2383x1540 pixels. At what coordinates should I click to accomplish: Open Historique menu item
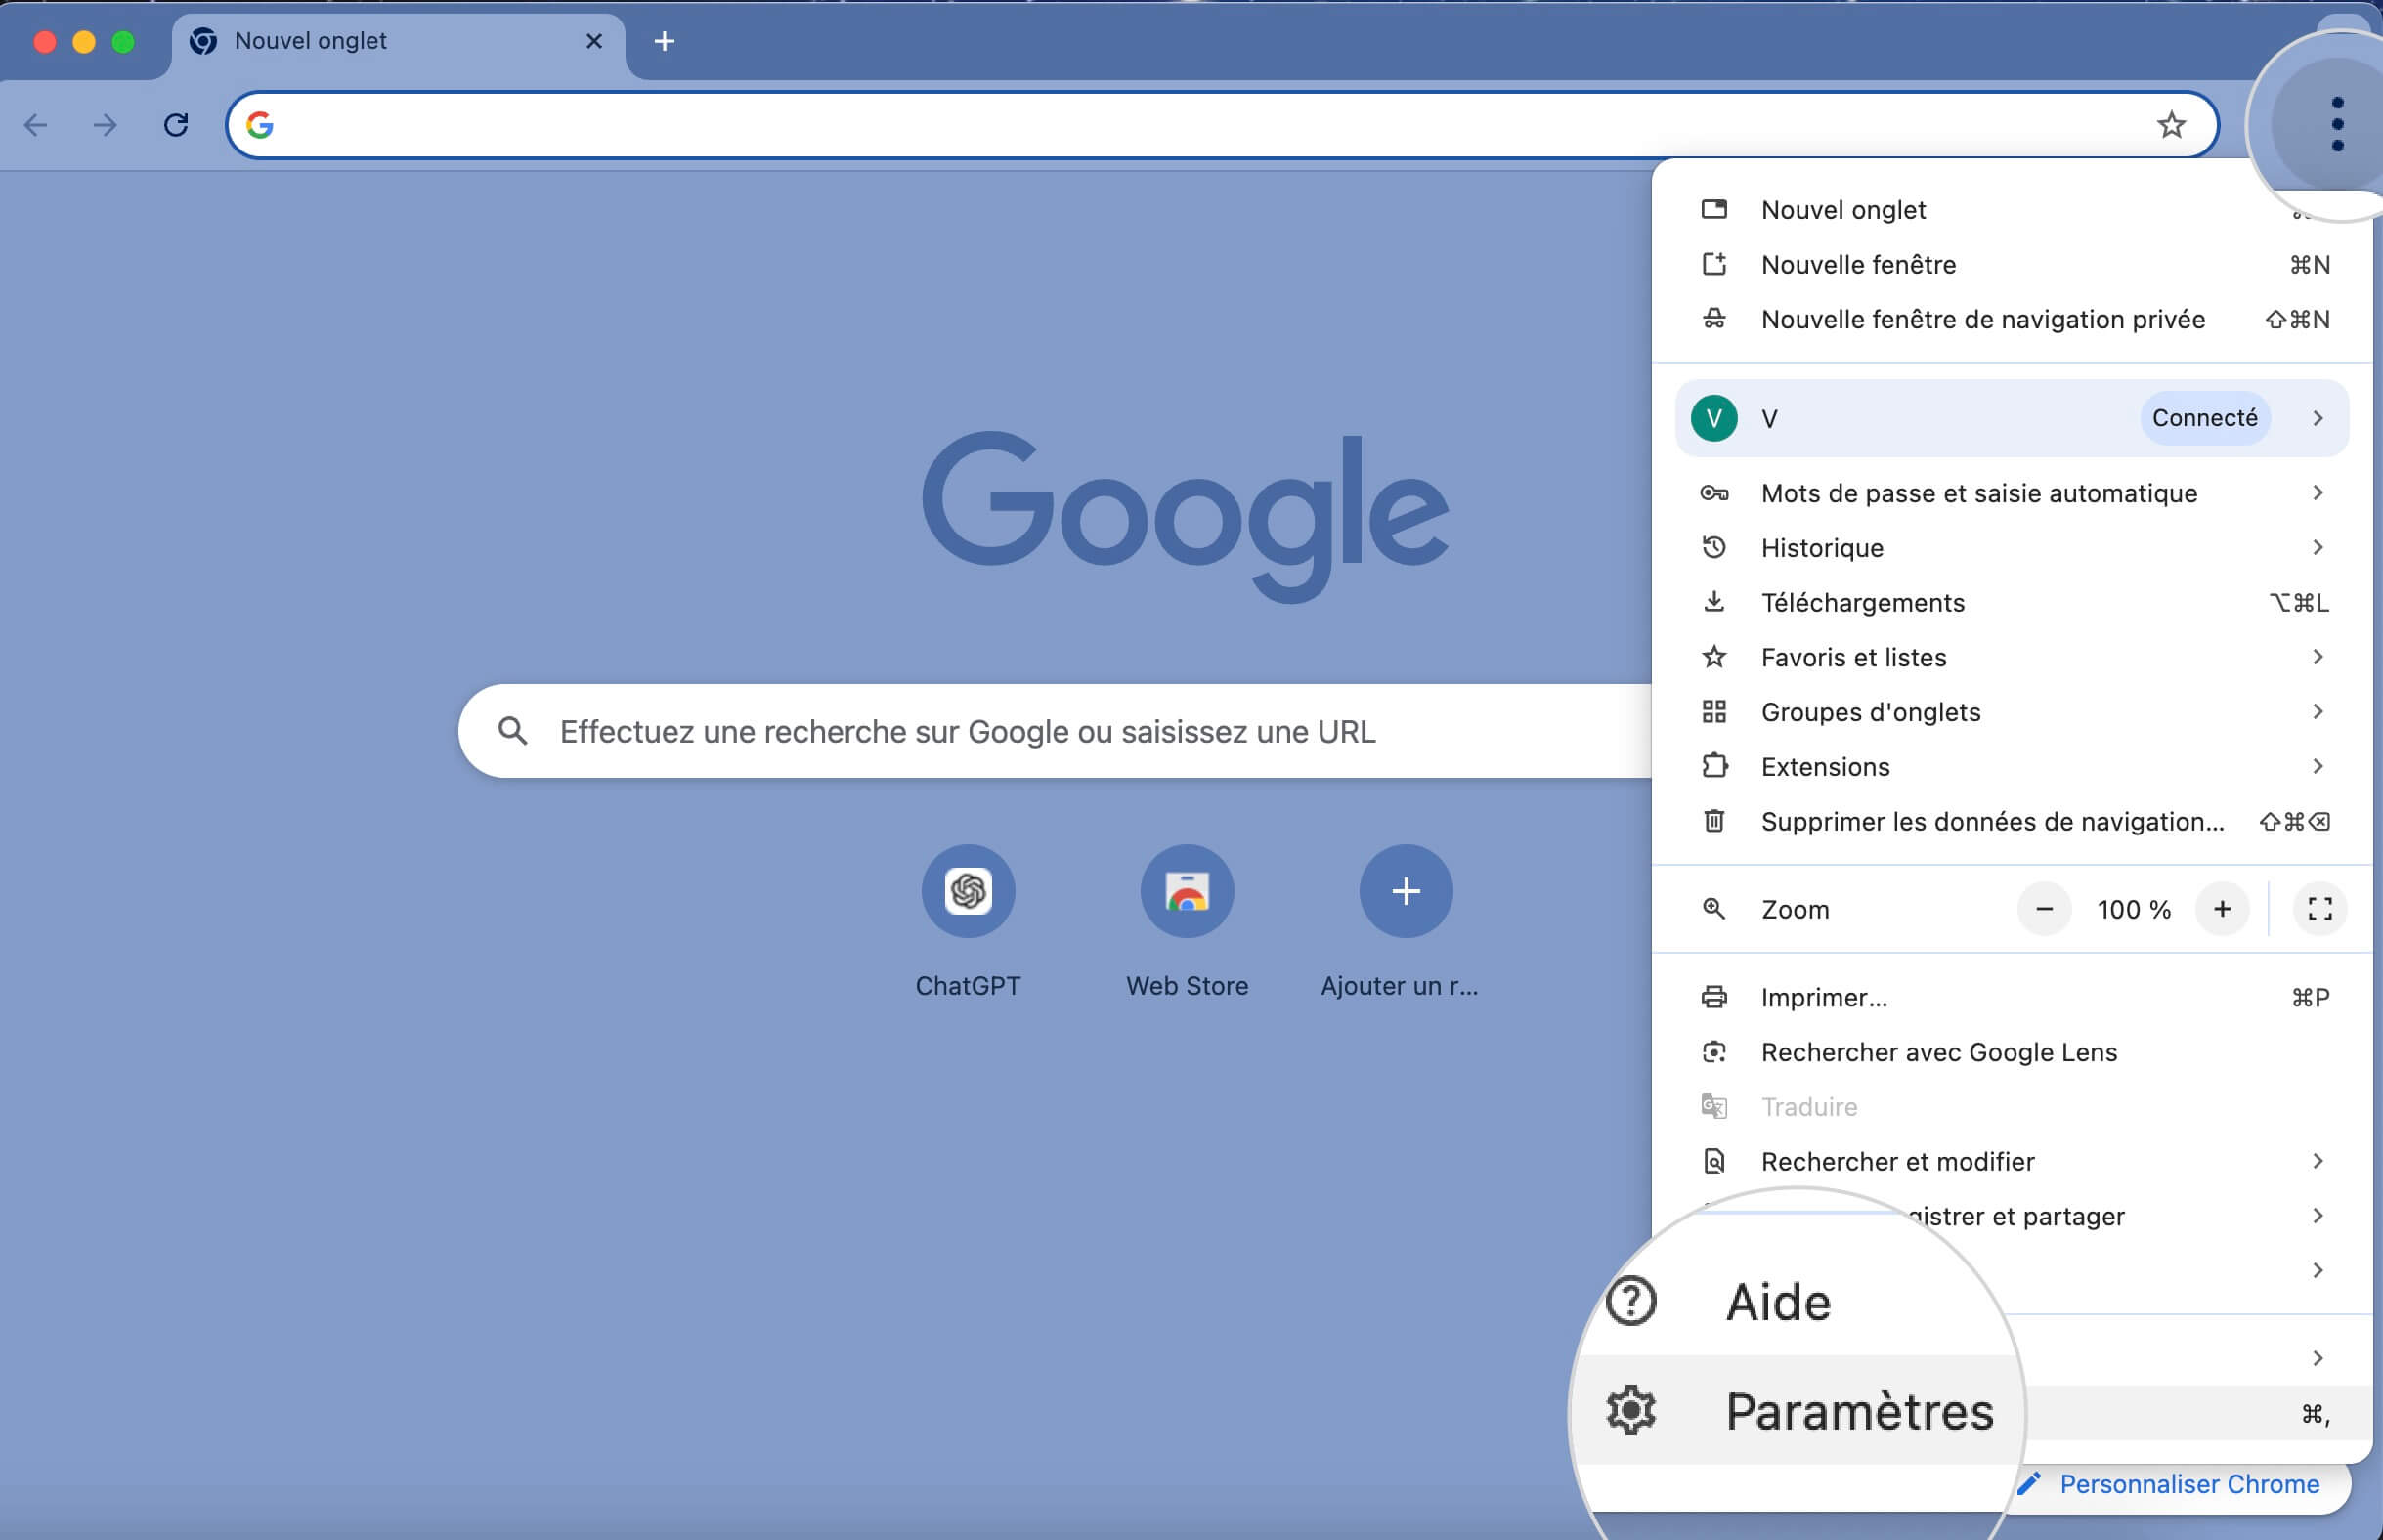(x=2012, y=548)
